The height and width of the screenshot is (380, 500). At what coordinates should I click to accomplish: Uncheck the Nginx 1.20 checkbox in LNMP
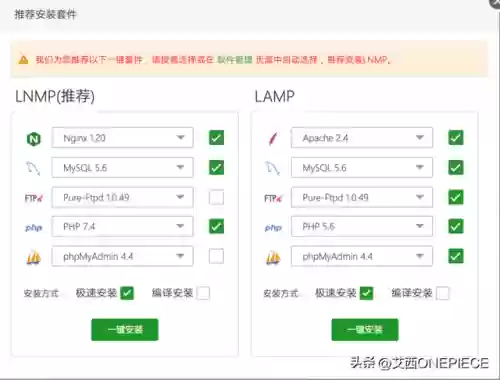tap(216, 138)
